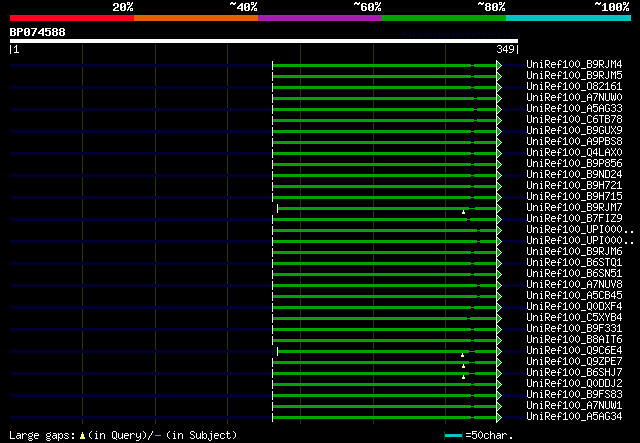Click the green alignment bar for Q0DXF4

[385, 307]
